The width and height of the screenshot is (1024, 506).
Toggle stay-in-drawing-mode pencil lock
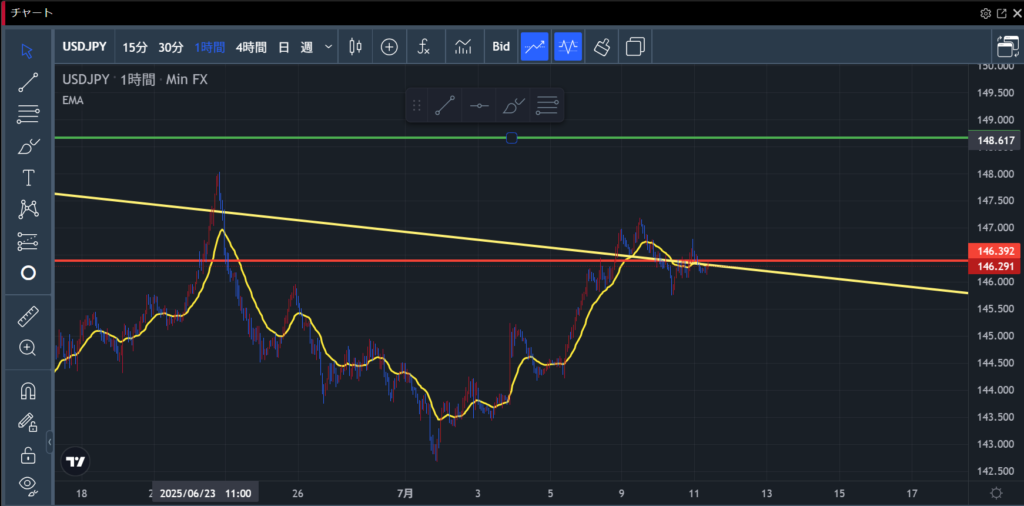pos(27,423)
